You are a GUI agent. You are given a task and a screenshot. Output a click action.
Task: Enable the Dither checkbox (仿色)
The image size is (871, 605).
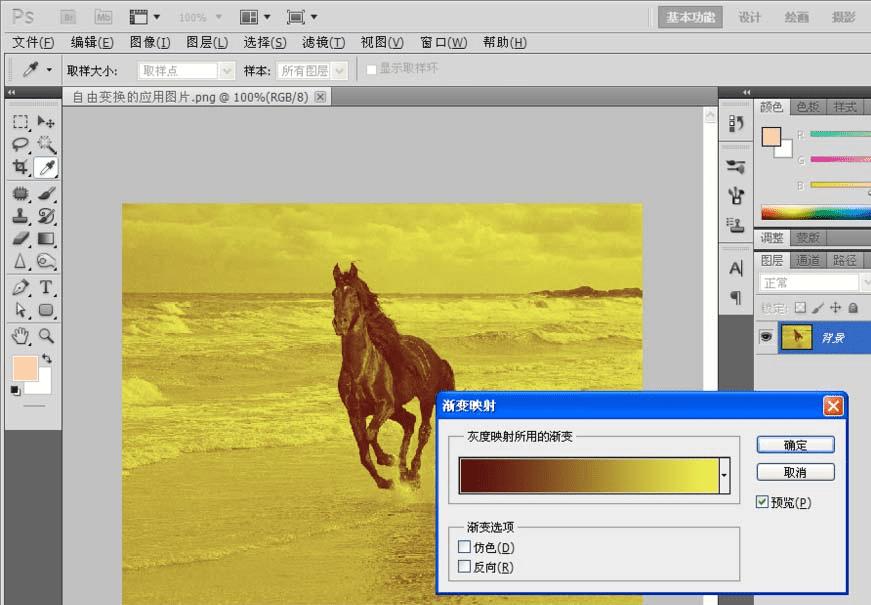click(x=464, y=547)
